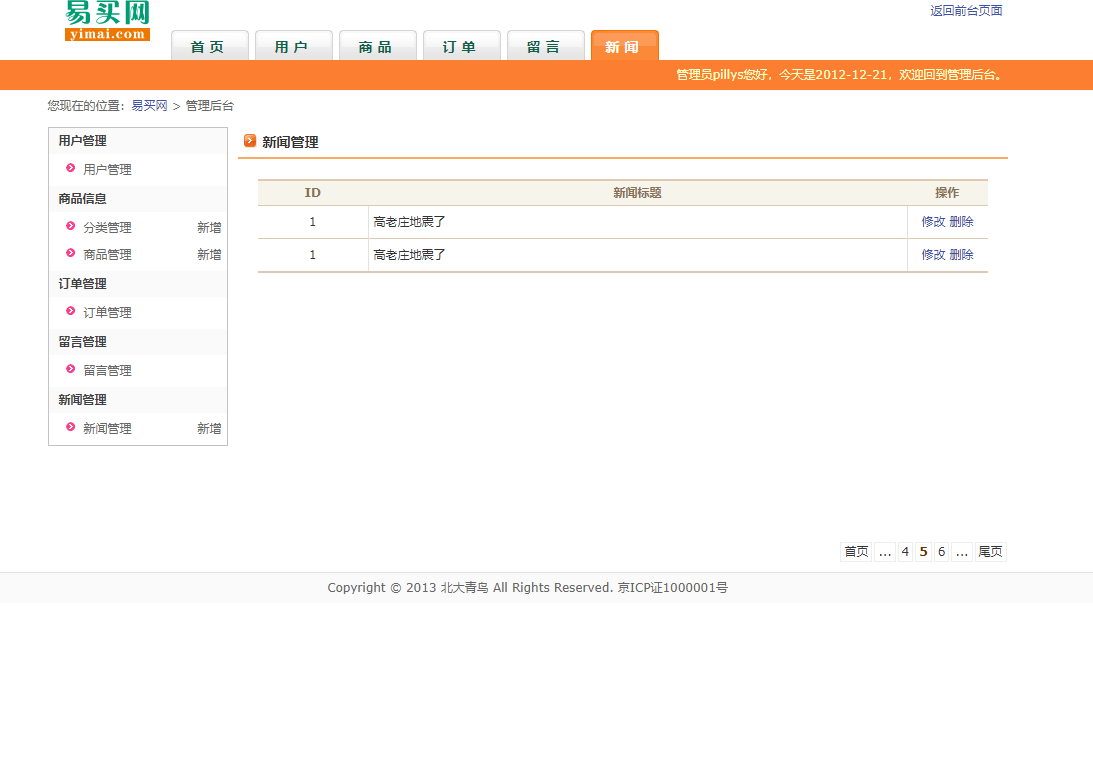Select the active 新闻 tab
Viewport: 1093px width, 781px height.
(625, 46)
